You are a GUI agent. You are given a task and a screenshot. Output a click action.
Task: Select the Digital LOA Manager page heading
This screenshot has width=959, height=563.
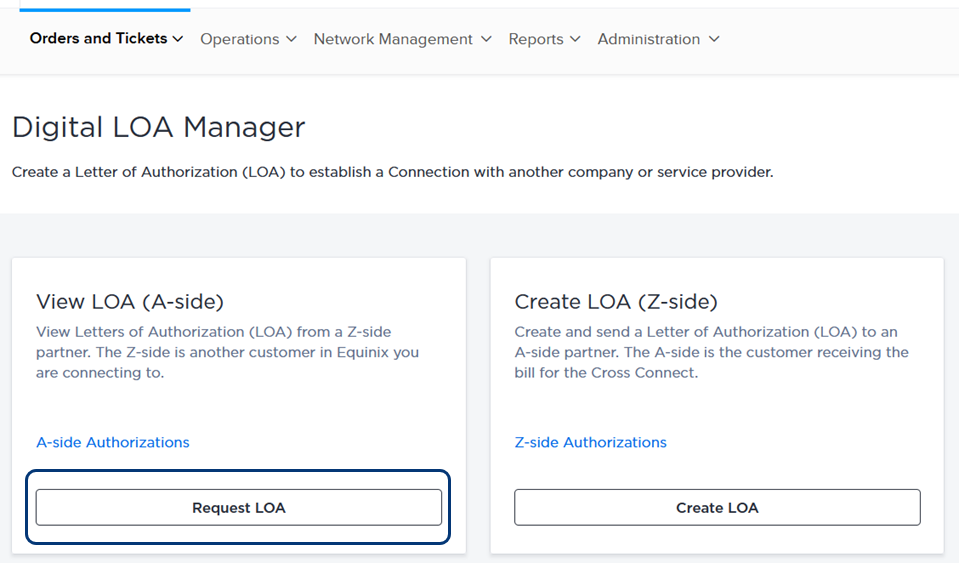coord(158,127)
